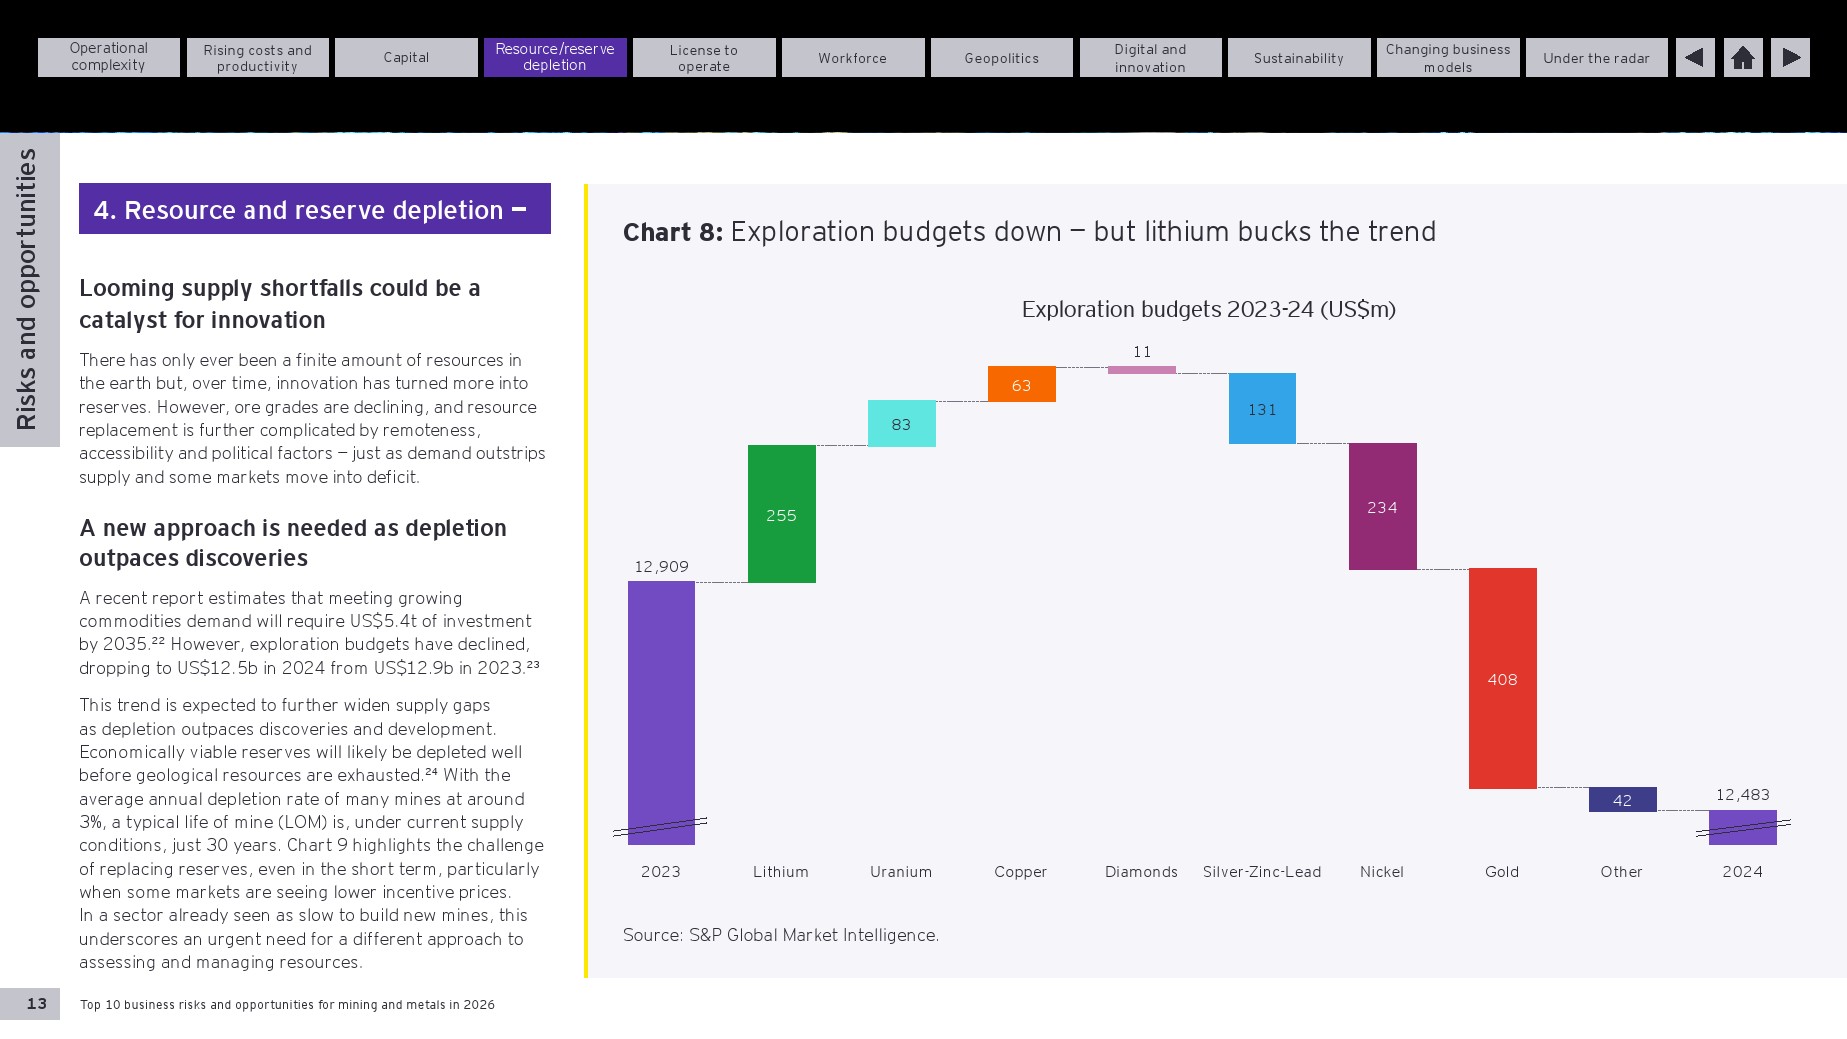Select Digital and innovation tab
The width and height of the screenshot is (1847, 1039).
[x=1150, y=57]
